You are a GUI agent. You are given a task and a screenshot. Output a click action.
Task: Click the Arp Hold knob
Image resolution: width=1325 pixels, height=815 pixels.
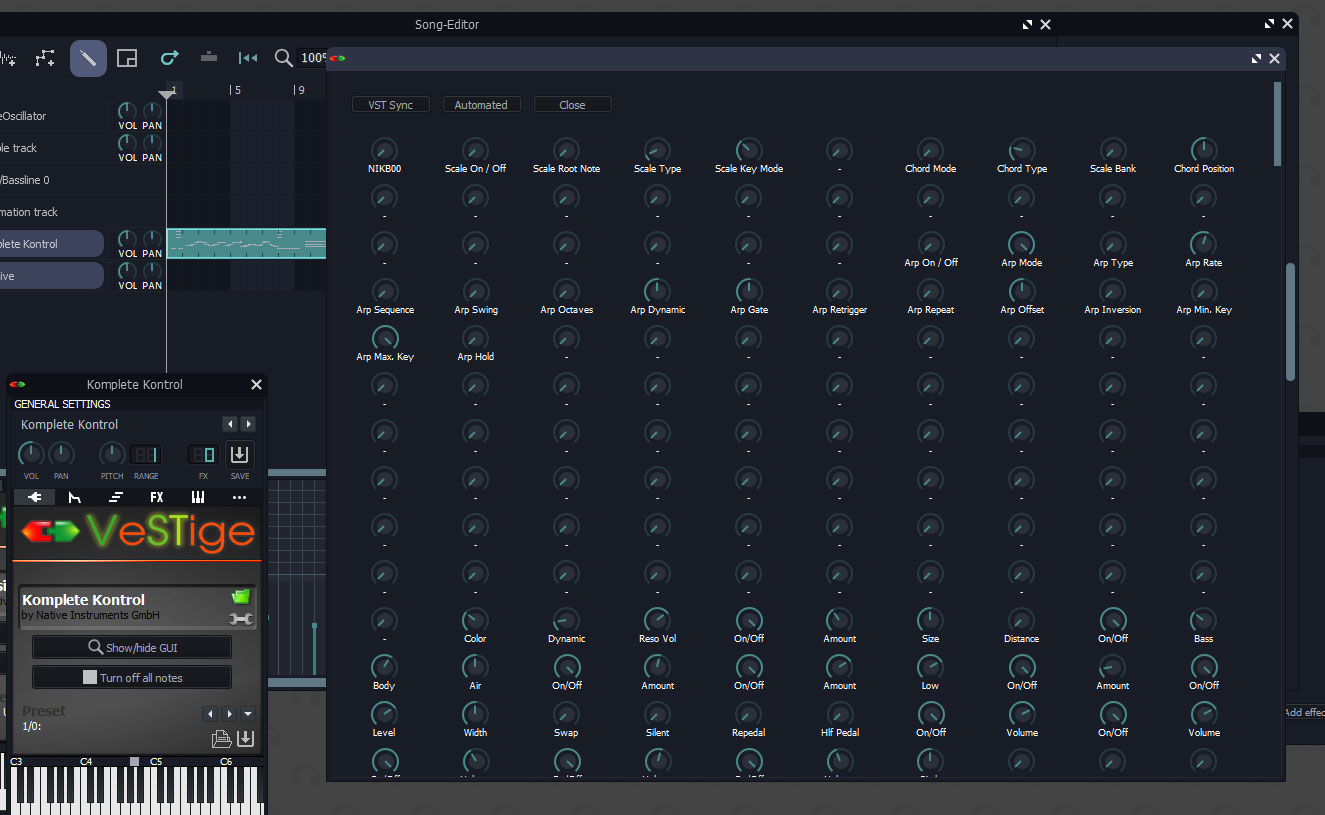tap(475, 339)
